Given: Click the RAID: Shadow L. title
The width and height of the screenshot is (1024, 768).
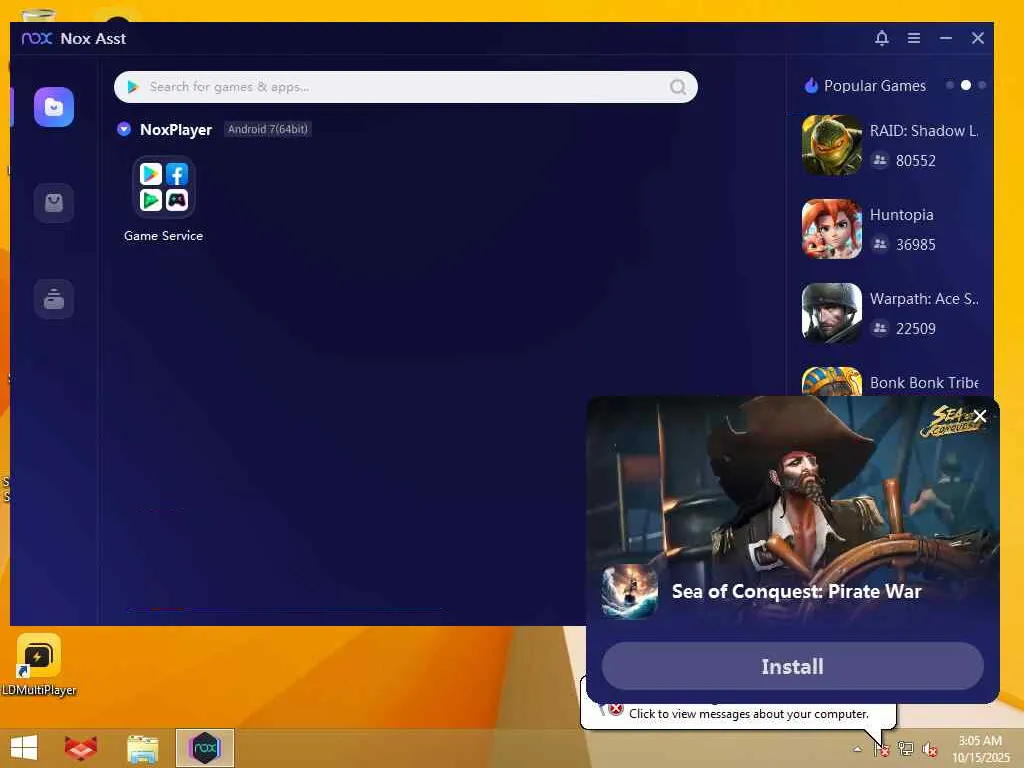Looking at the screenshot, I should click(x=924, y=131).
